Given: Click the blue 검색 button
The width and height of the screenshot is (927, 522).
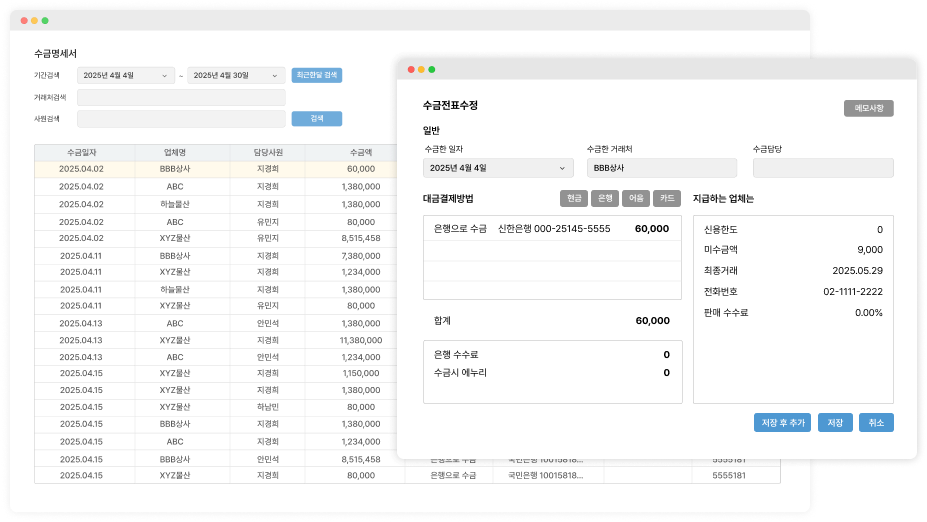Looking at the screenshot, I should pyautogui.click(x=317, y=119).
